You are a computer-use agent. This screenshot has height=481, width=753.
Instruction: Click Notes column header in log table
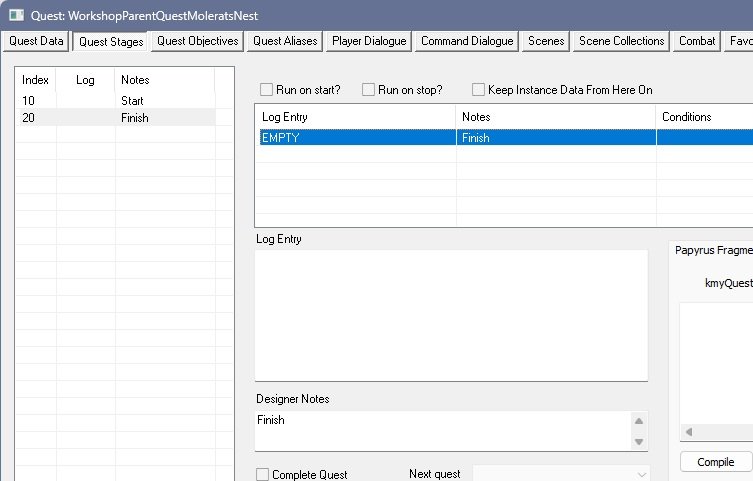click(x=556, y=117)
